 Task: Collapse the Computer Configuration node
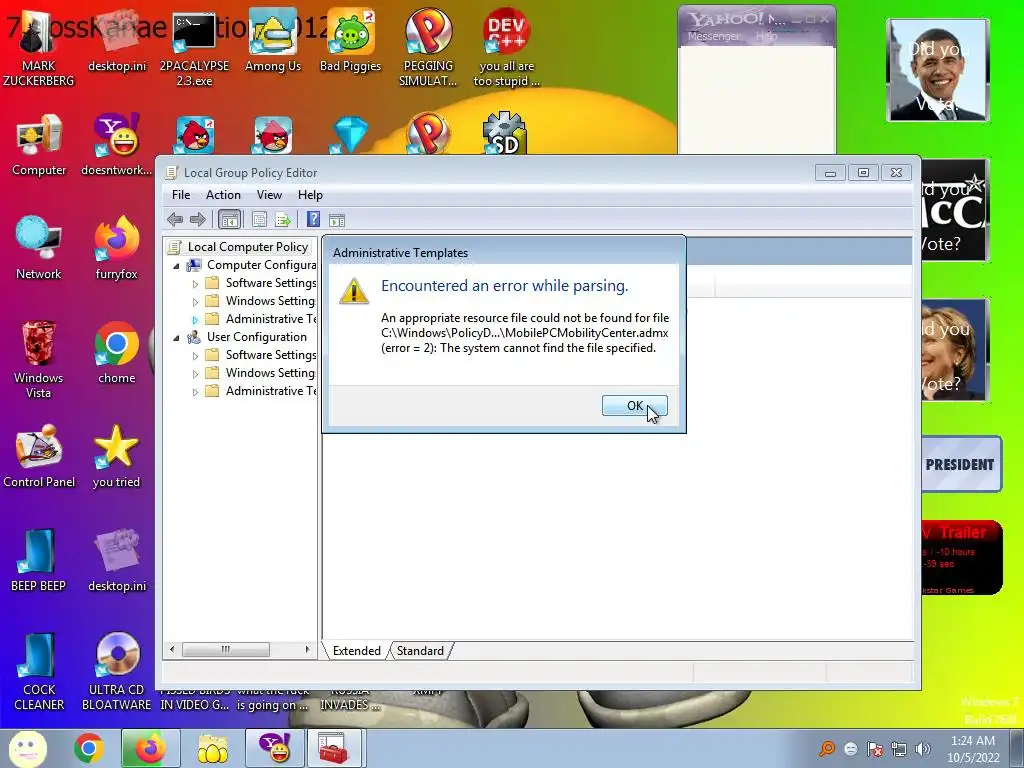(176, 266)
